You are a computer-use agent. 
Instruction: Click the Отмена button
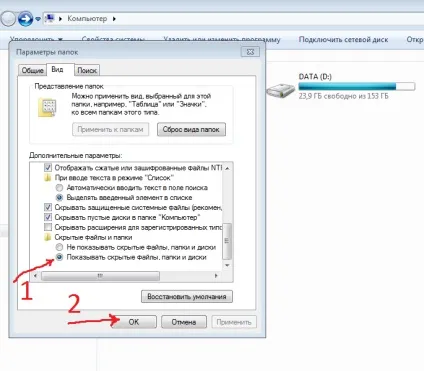click(x=184, y=322)
